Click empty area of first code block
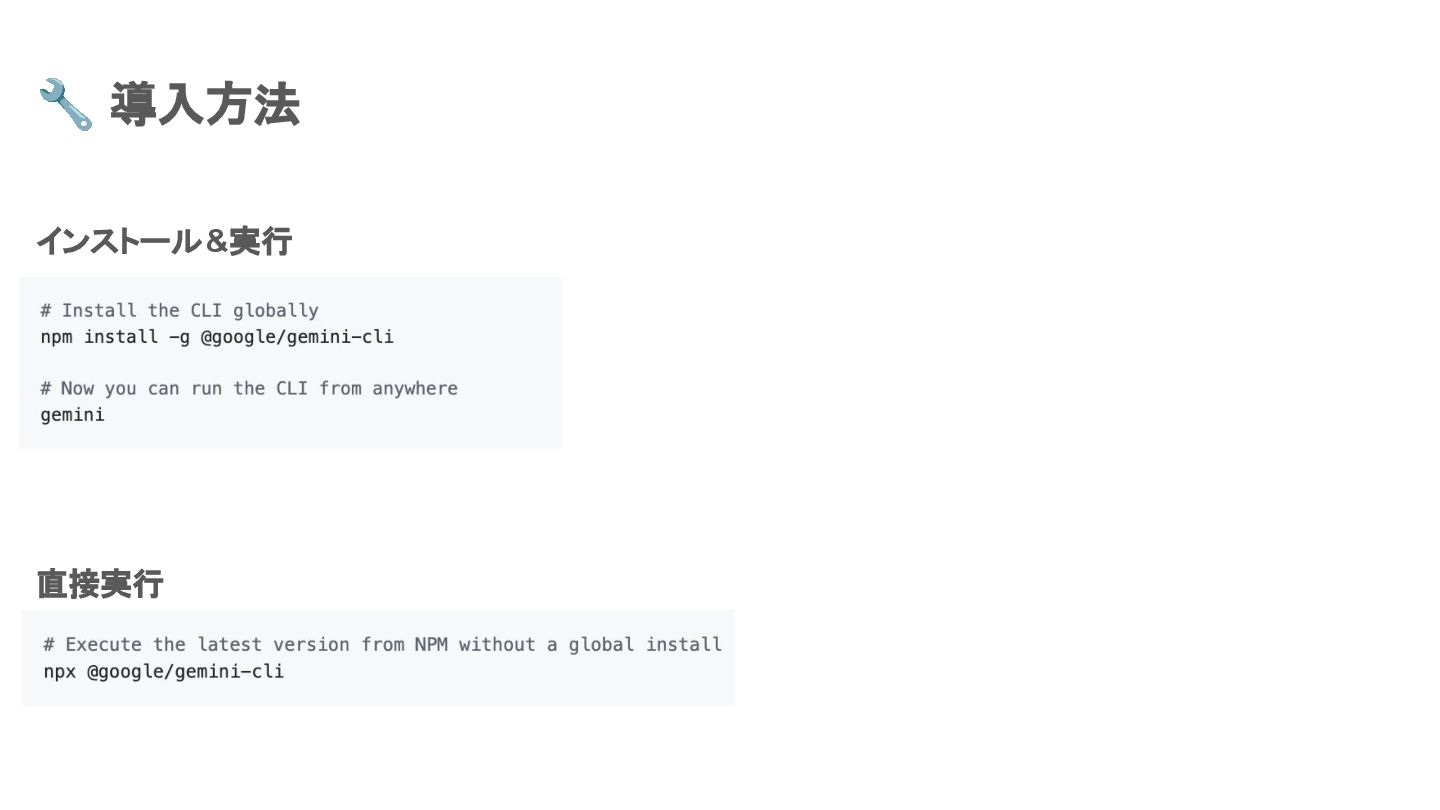 pyautogui.click(x=480, y=415)
